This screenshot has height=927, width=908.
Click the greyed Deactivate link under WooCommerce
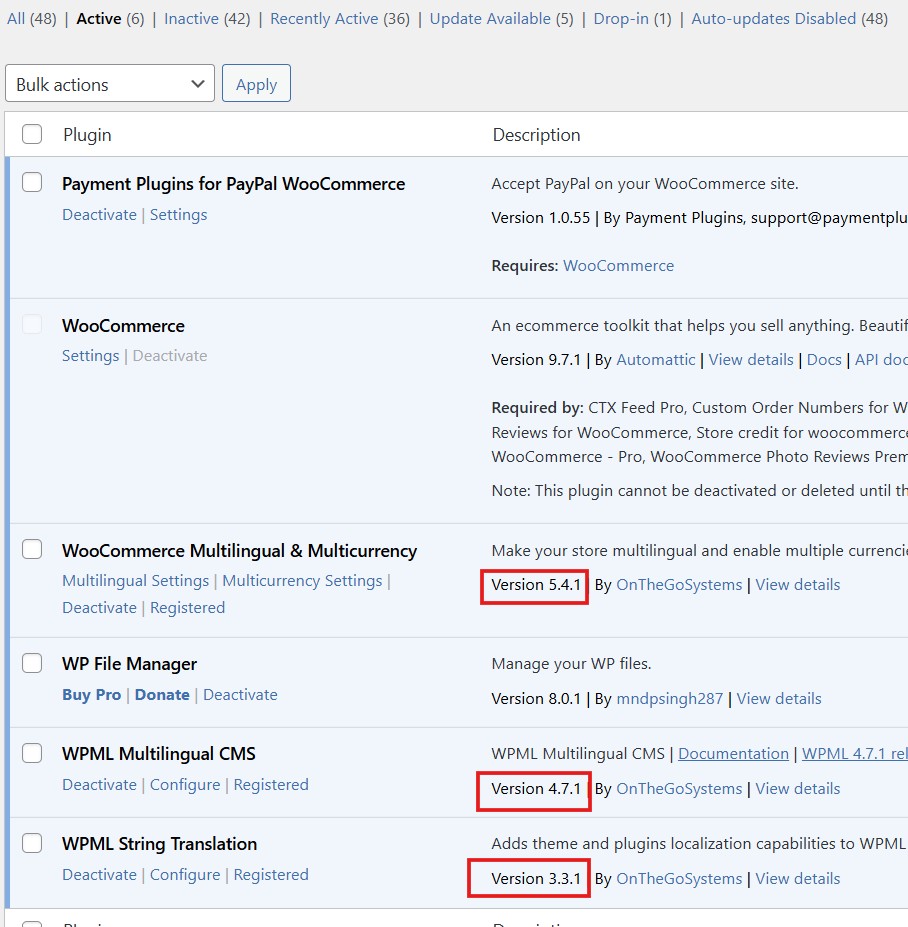click(170, 356)
